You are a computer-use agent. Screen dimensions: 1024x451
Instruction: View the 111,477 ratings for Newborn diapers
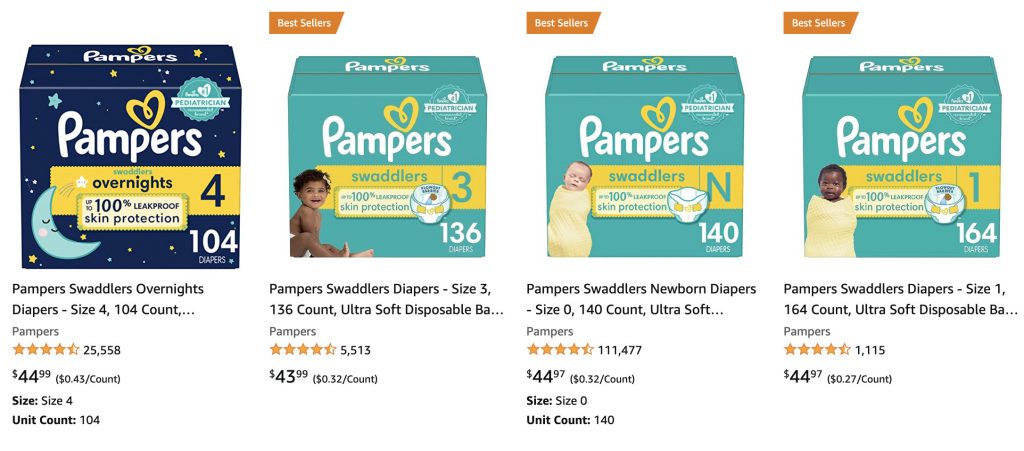click(x=620, y=350)
